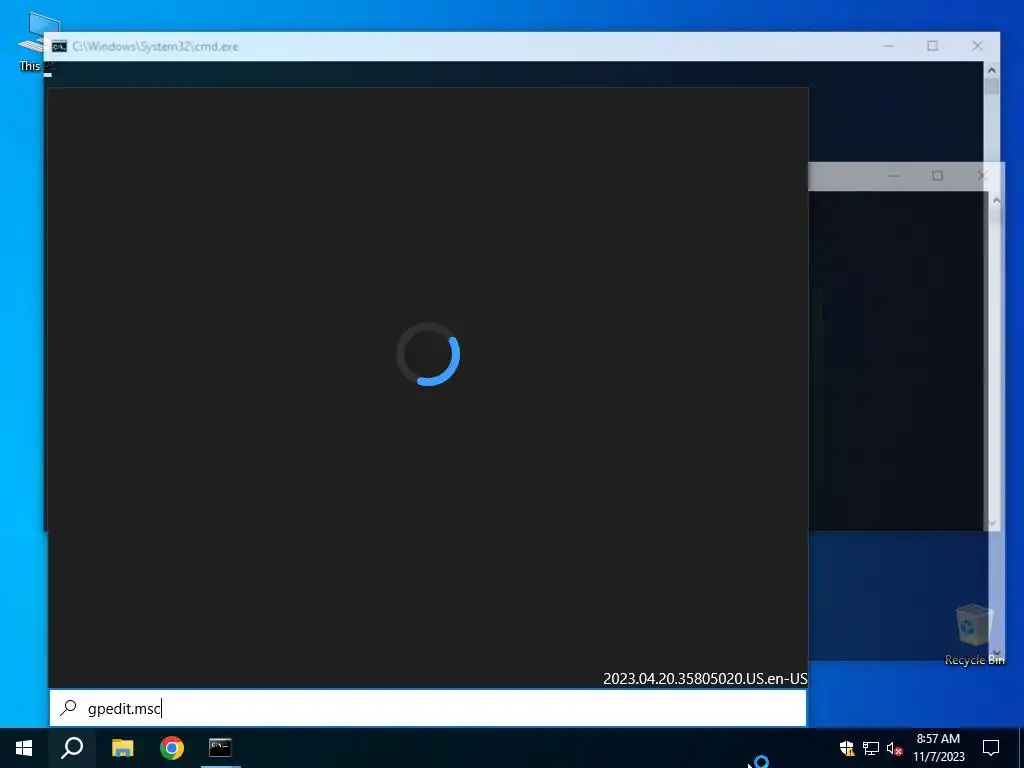Viewport: 1024px width, 768px height.
Task: Open the network status tray icon
Action: (x=871, y=748)
